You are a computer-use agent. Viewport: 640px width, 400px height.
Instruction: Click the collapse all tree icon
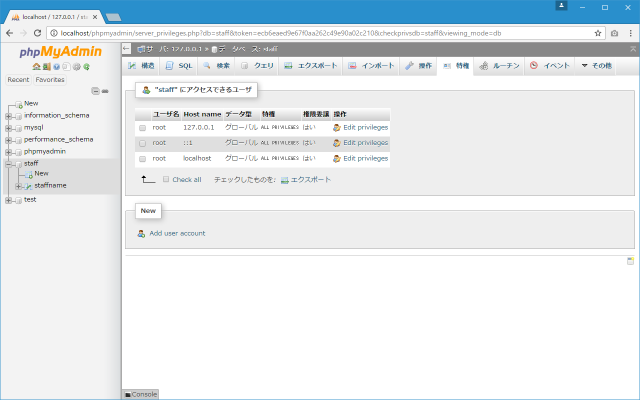pos(95,91)
